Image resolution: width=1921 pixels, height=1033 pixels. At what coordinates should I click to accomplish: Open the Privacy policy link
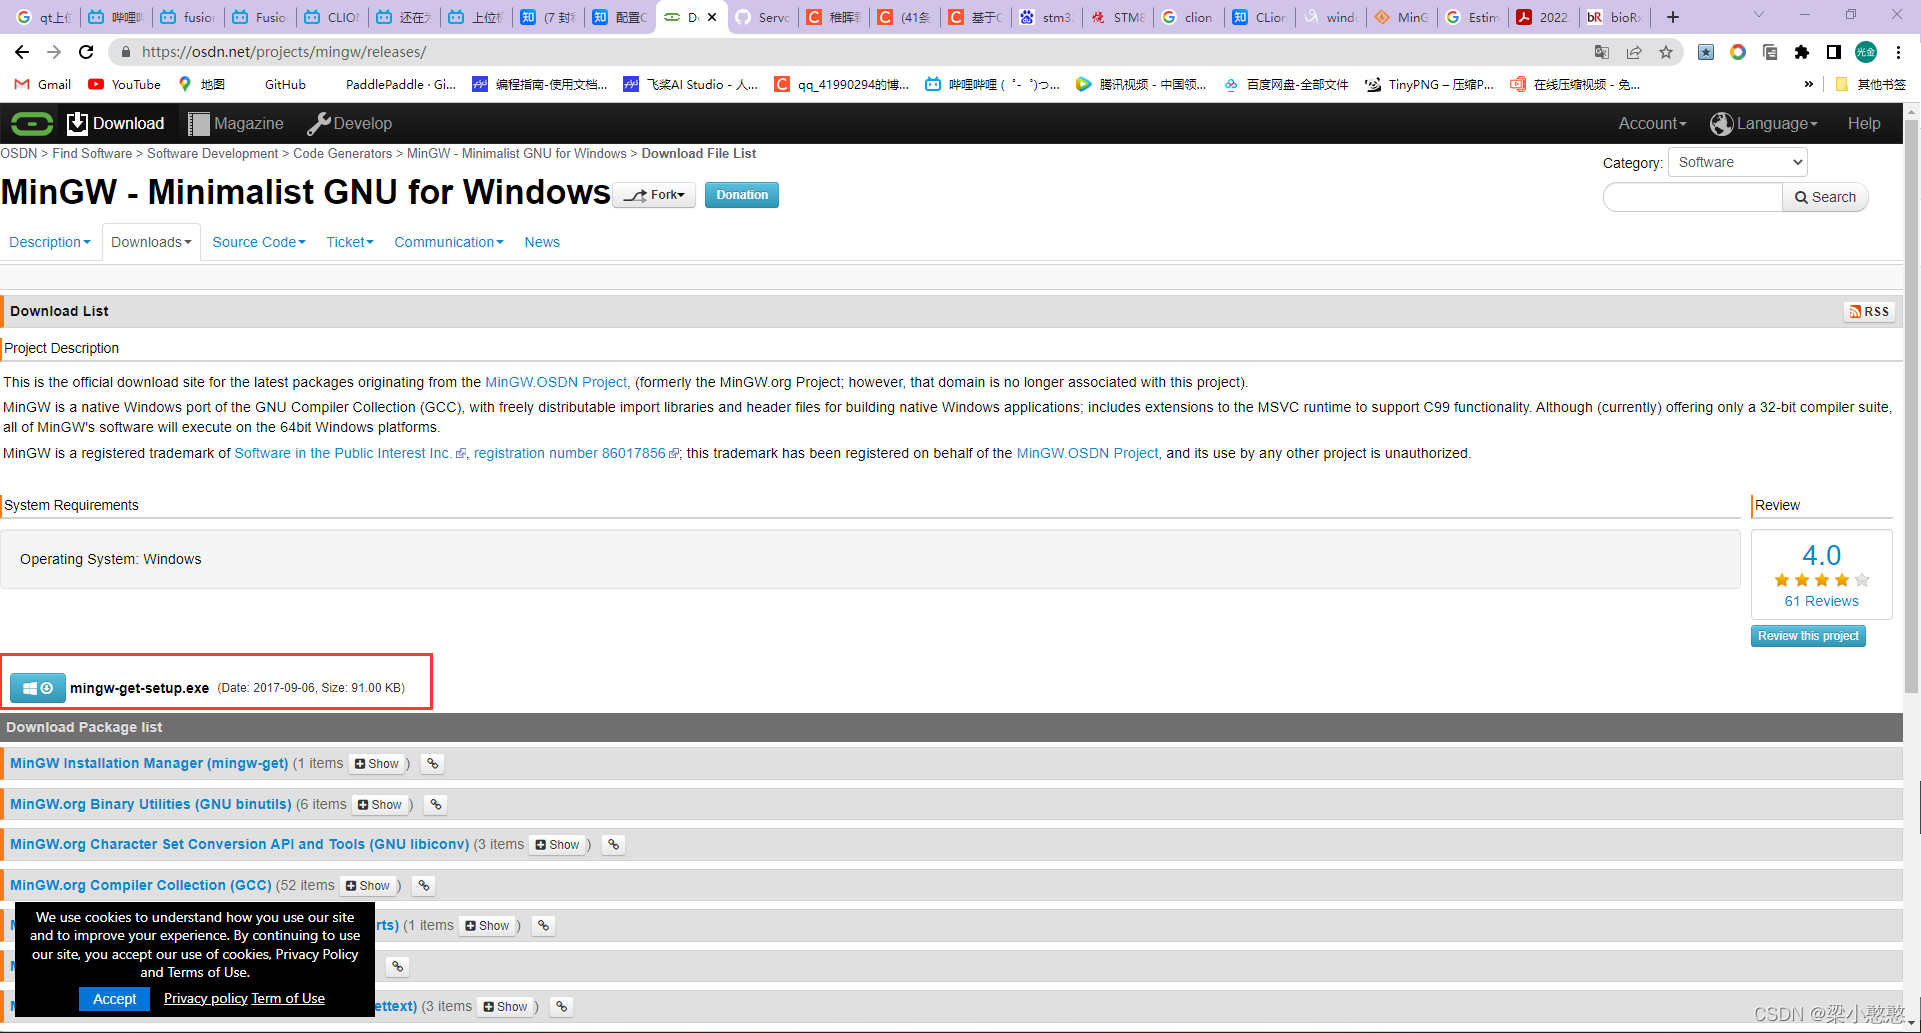coord(206,998)
